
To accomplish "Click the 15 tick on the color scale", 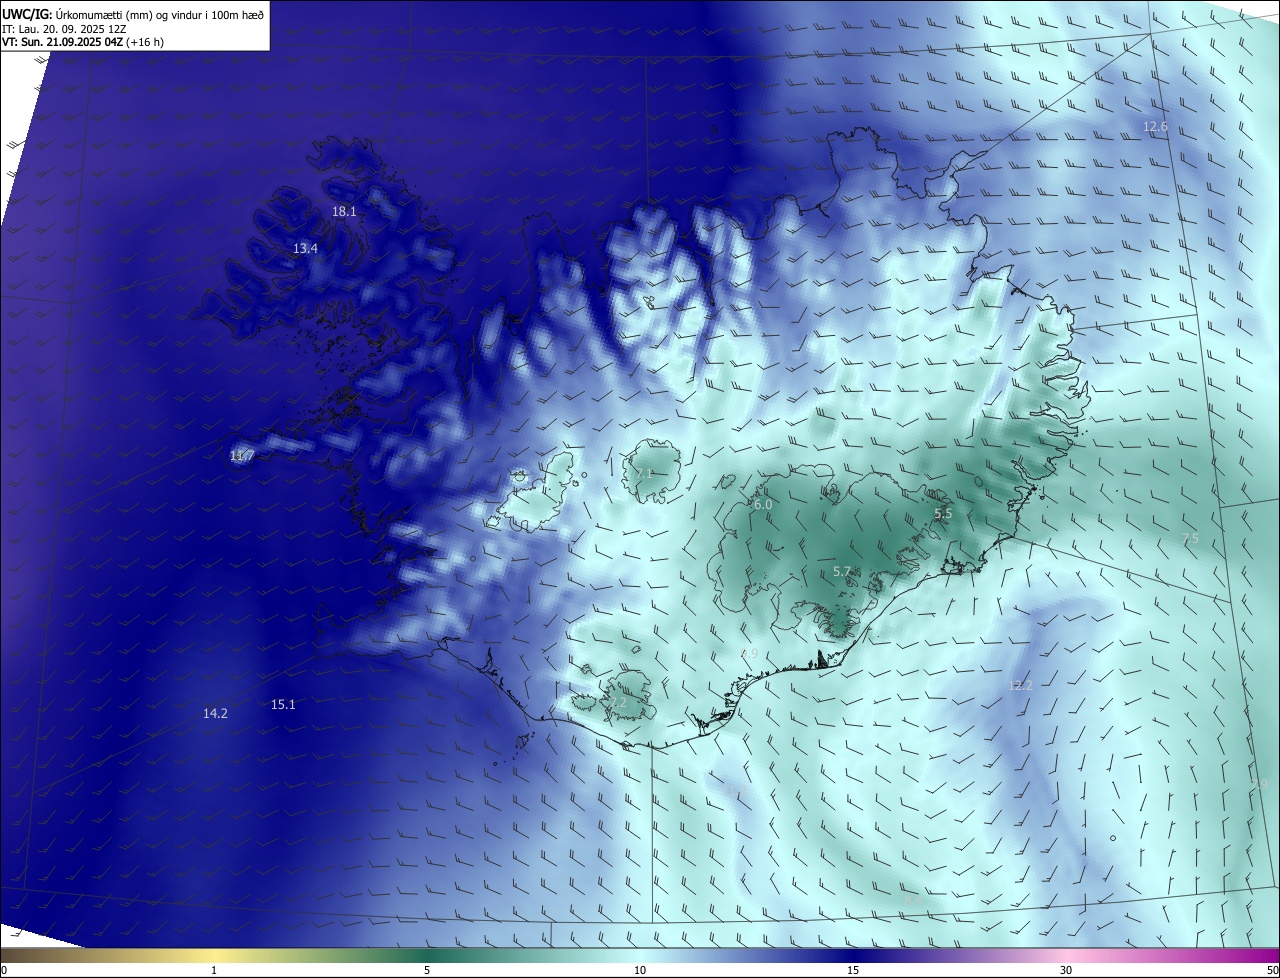I will (x=853, y=971).
